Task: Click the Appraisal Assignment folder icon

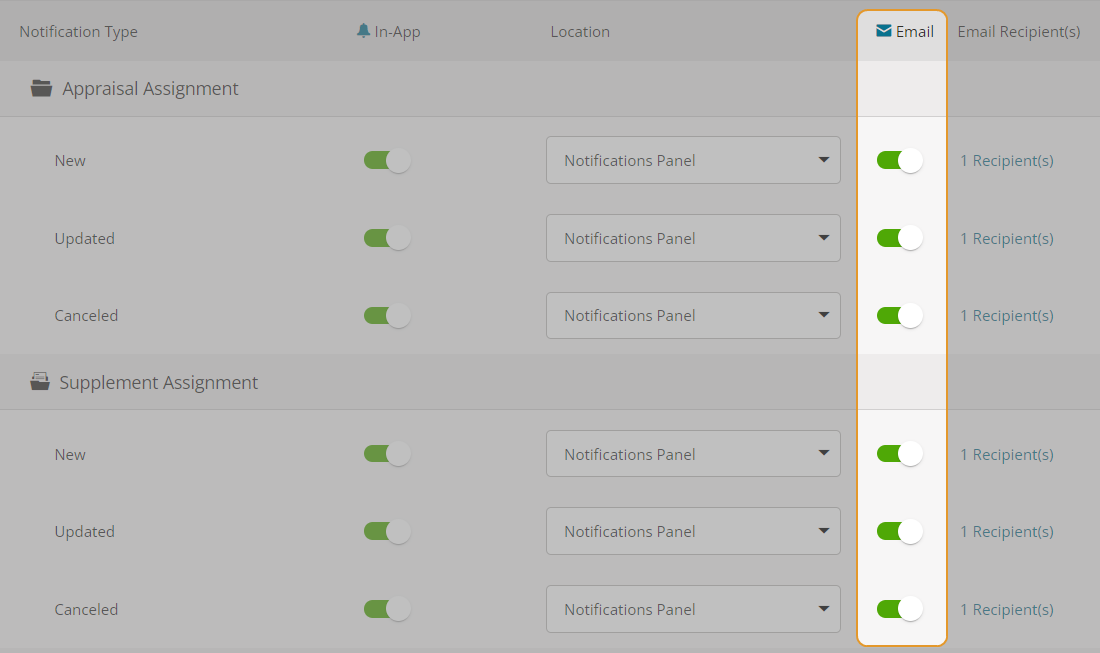Action: [x=41, y=88]
